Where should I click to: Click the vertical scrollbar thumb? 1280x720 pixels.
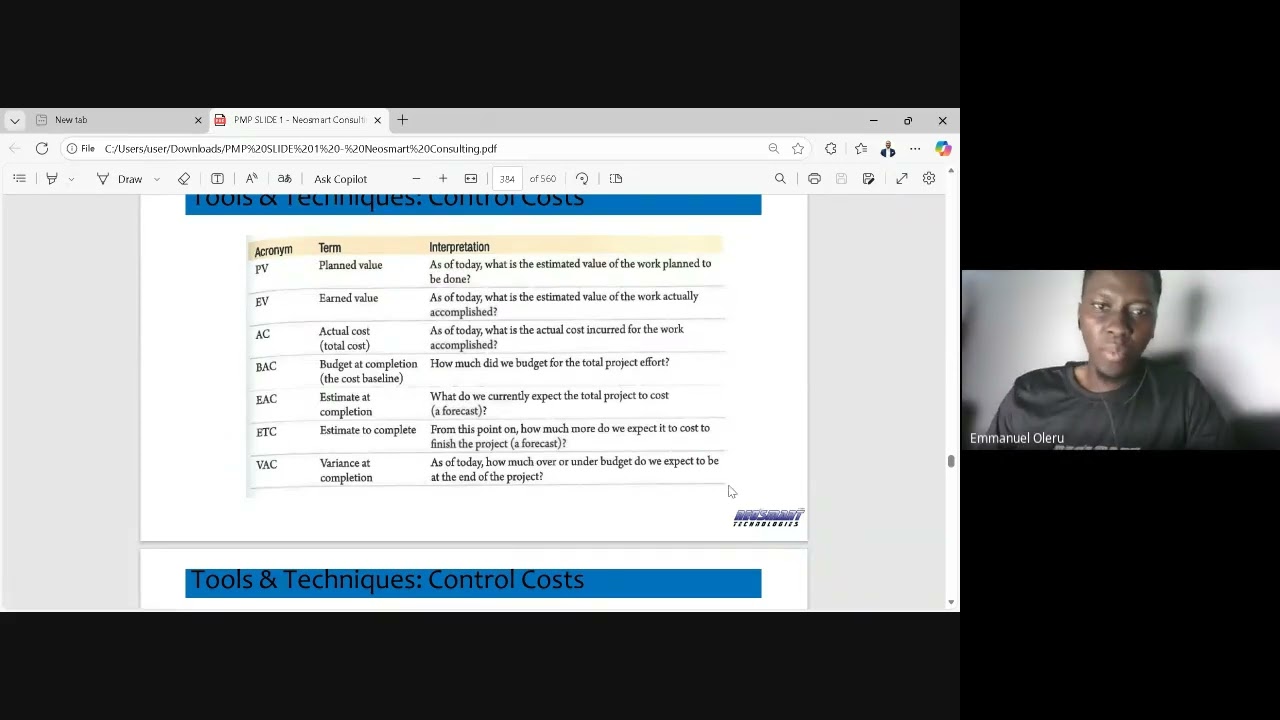[x=951, y=461]
